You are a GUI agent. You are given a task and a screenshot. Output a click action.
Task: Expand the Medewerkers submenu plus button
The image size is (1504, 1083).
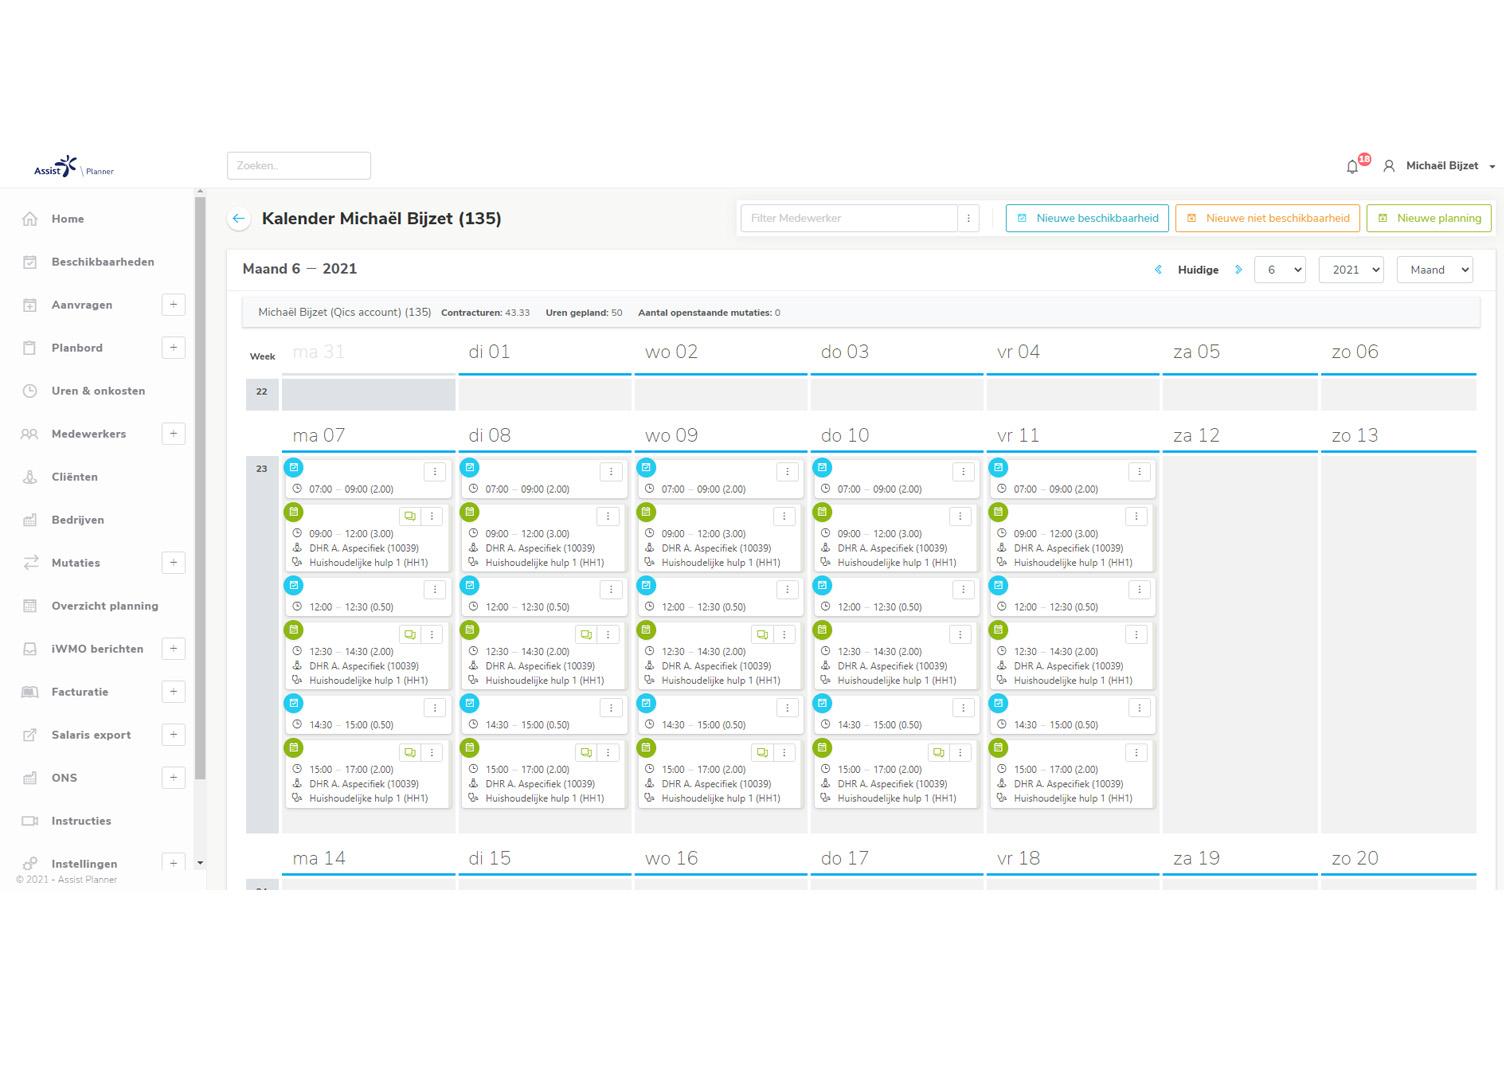click(173, 434)
